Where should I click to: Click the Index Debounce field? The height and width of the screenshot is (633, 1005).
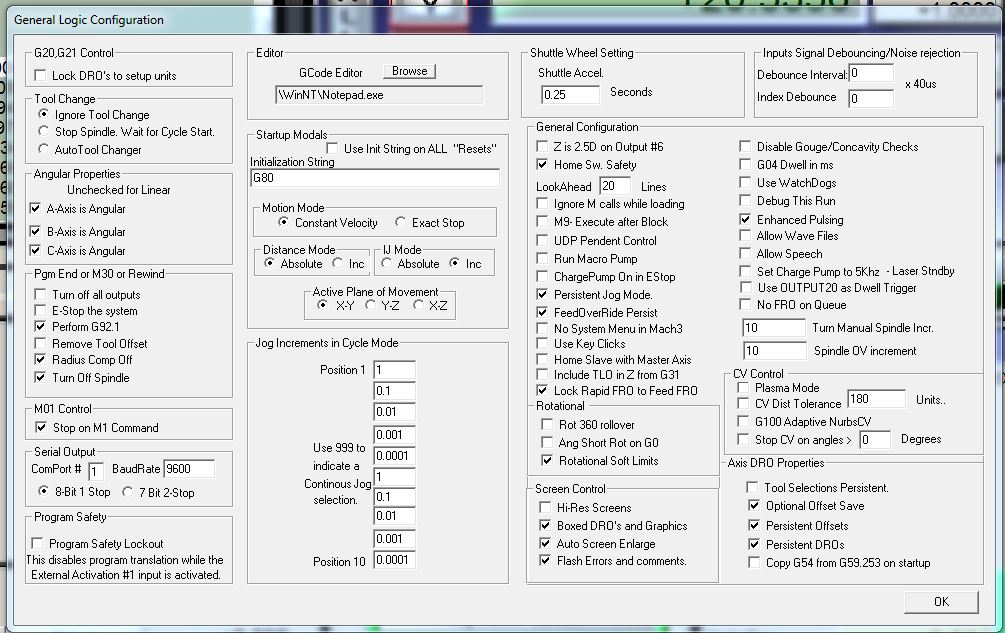point(871,98)
